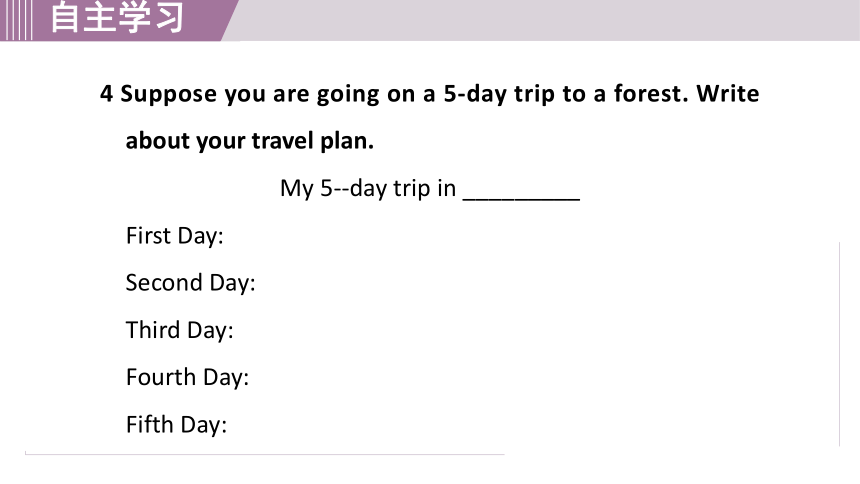
Task: Click the horizontal rule below 'Fifth Day:'
Action: coord(264,454)
